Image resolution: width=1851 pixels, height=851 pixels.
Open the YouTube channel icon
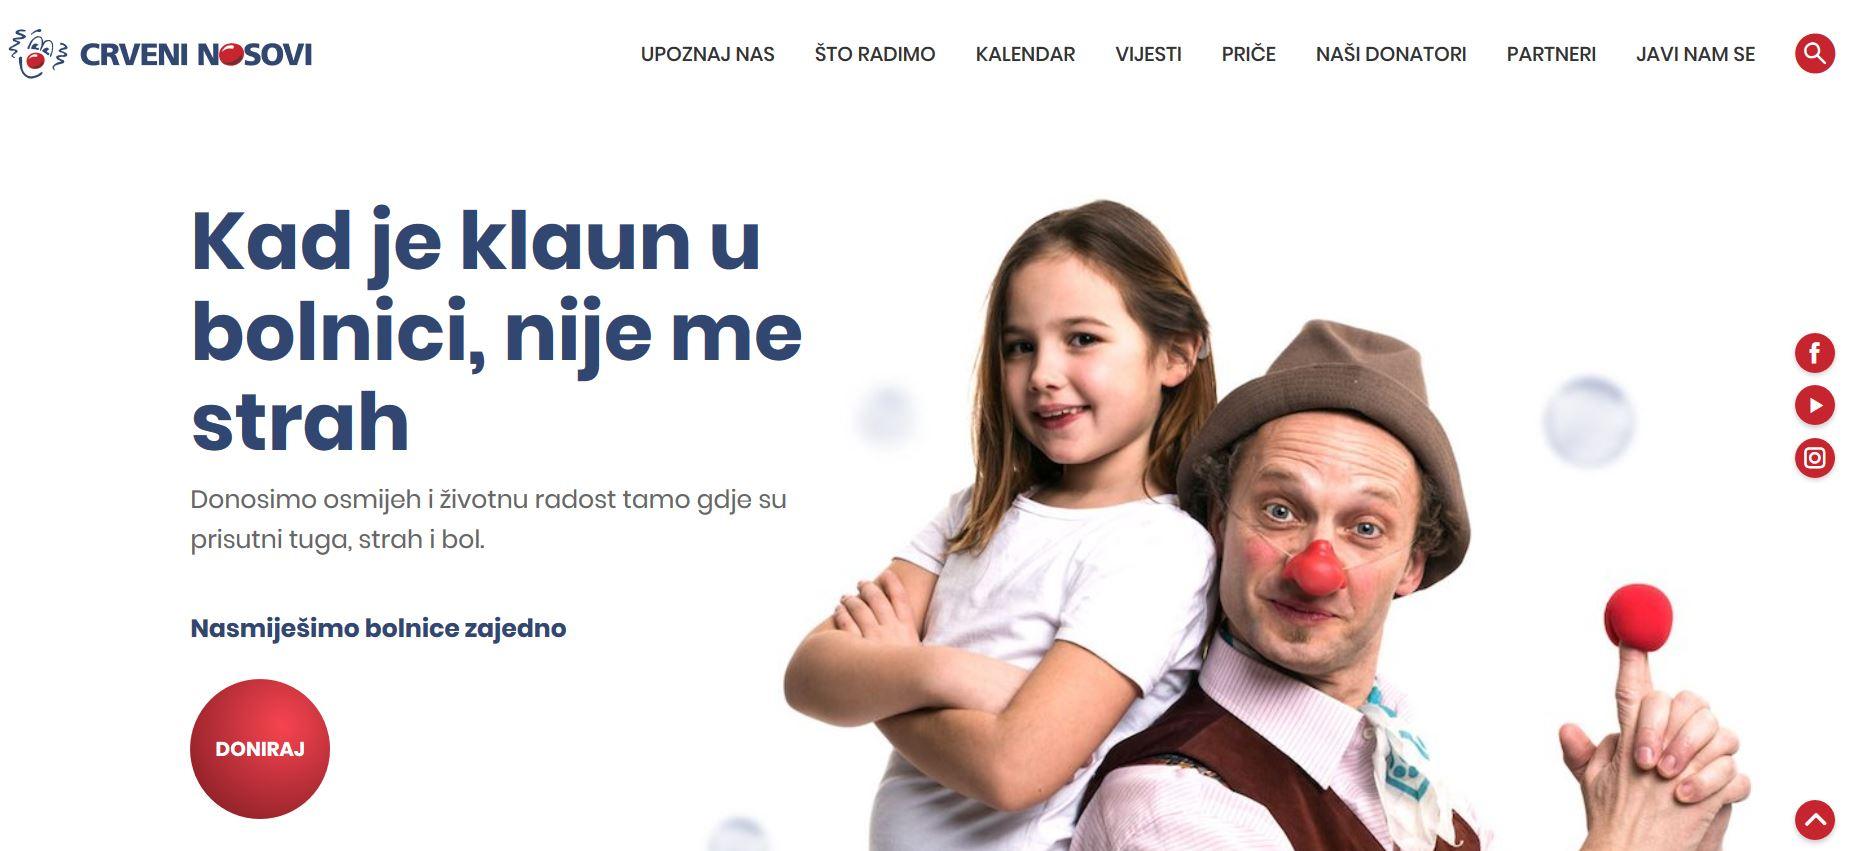pyautogui.click(x=1814, y=405)
